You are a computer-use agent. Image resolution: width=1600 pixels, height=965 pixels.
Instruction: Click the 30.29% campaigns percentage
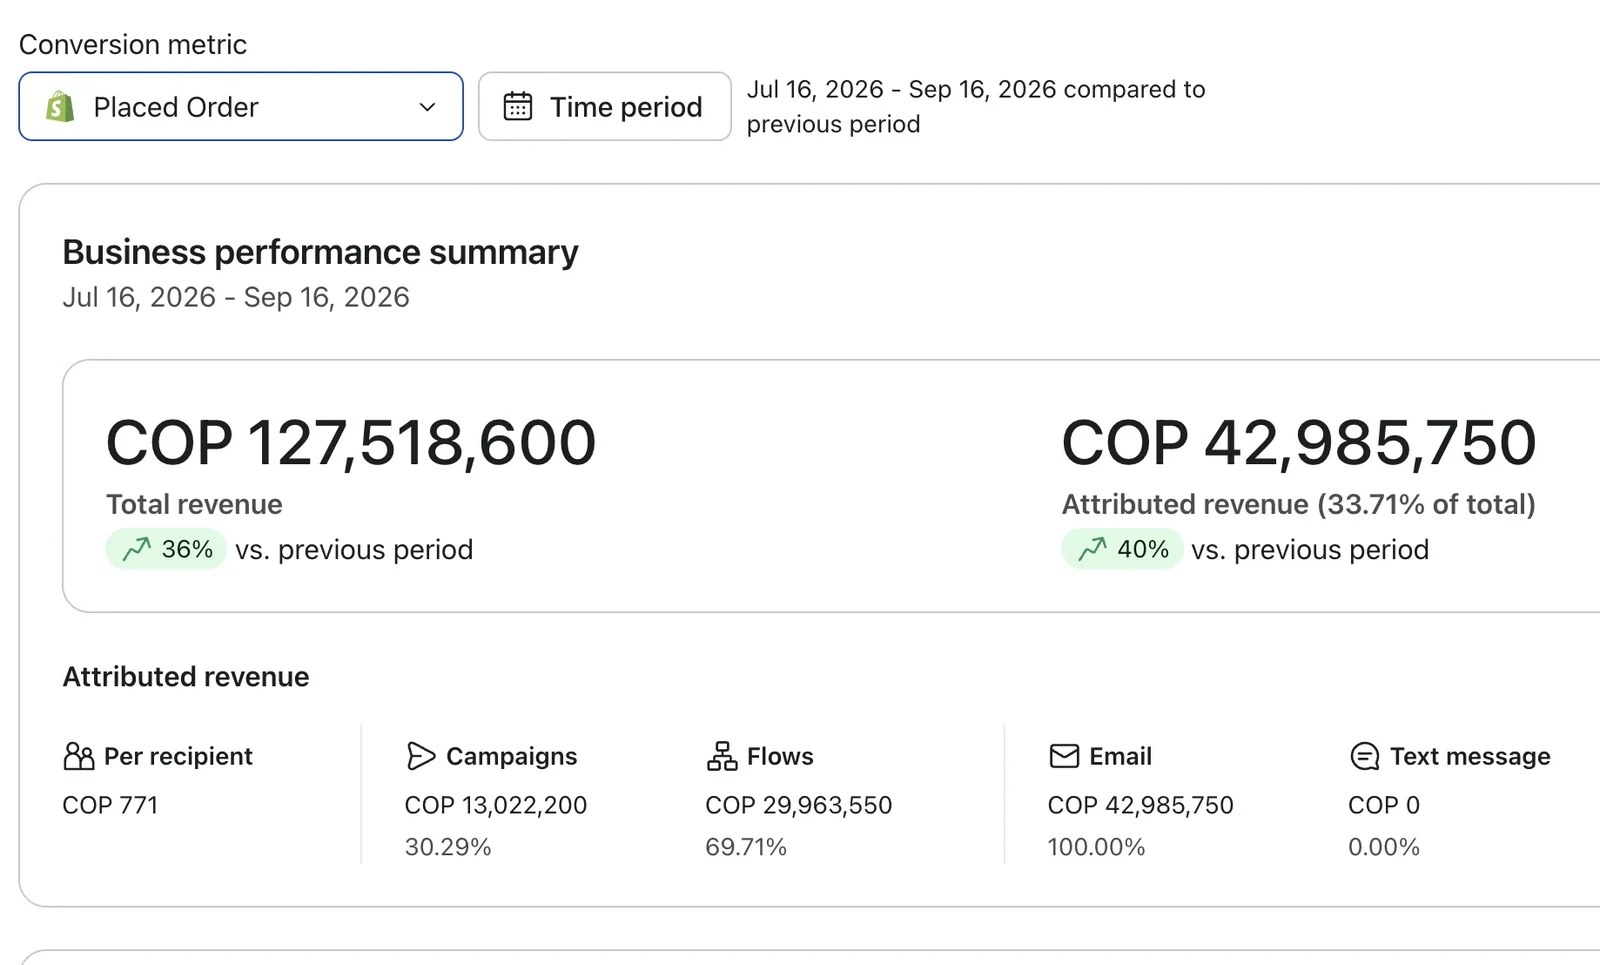(x=448, y=847)
